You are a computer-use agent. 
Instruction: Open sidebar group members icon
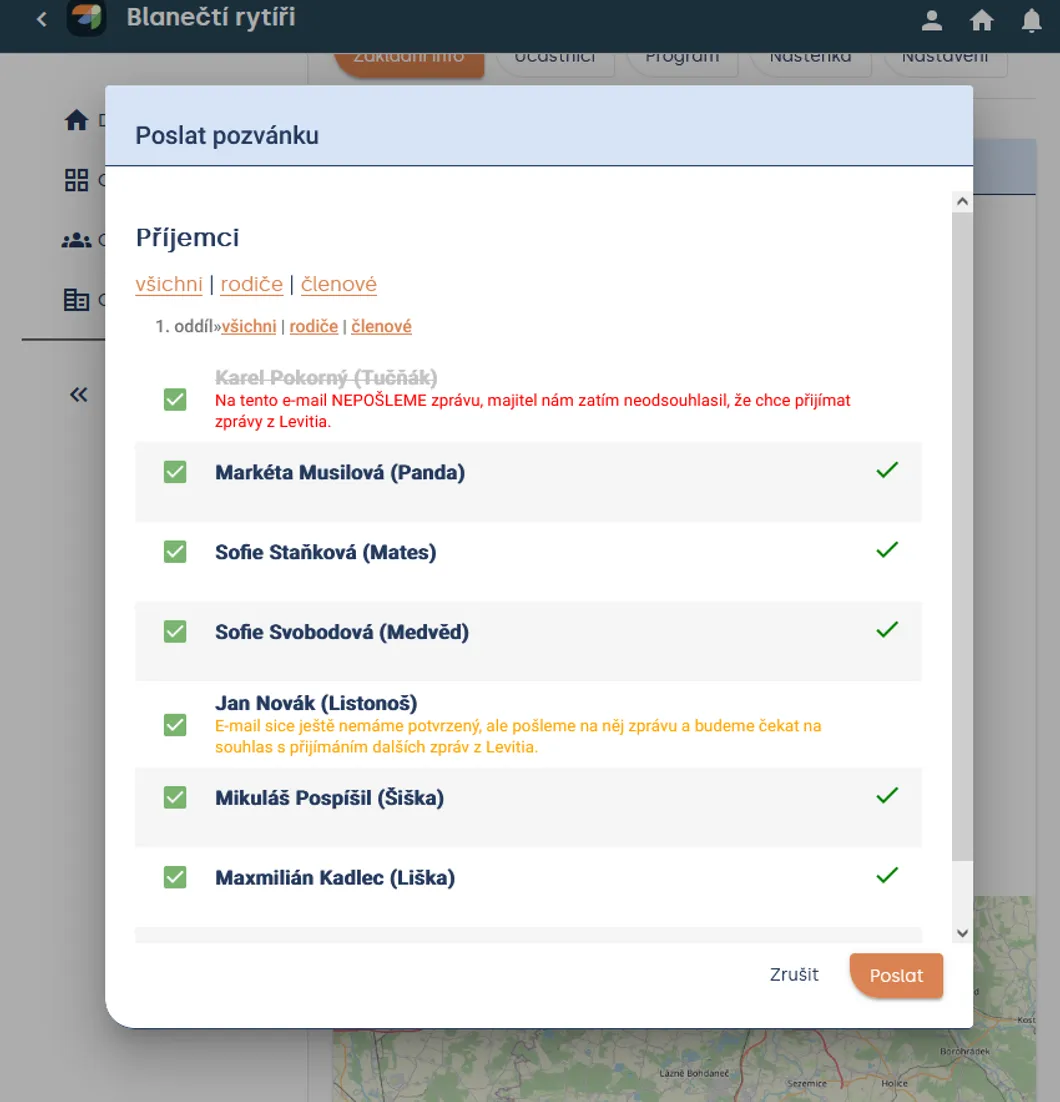click(x=76, y=240)
